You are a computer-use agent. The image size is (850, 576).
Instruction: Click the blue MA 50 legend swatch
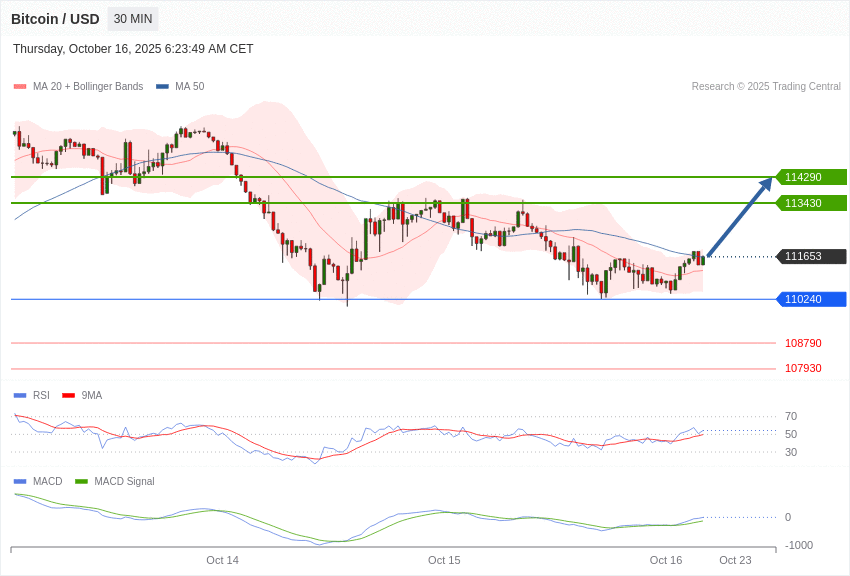(162, 87)
